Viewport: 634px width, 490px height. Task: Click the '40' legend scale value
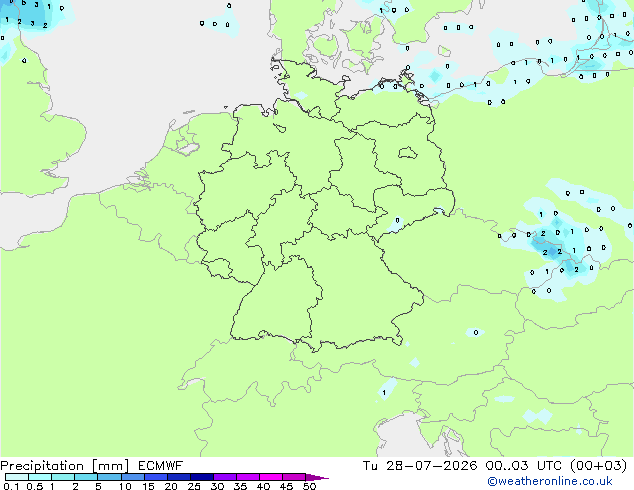coord(263,486)
